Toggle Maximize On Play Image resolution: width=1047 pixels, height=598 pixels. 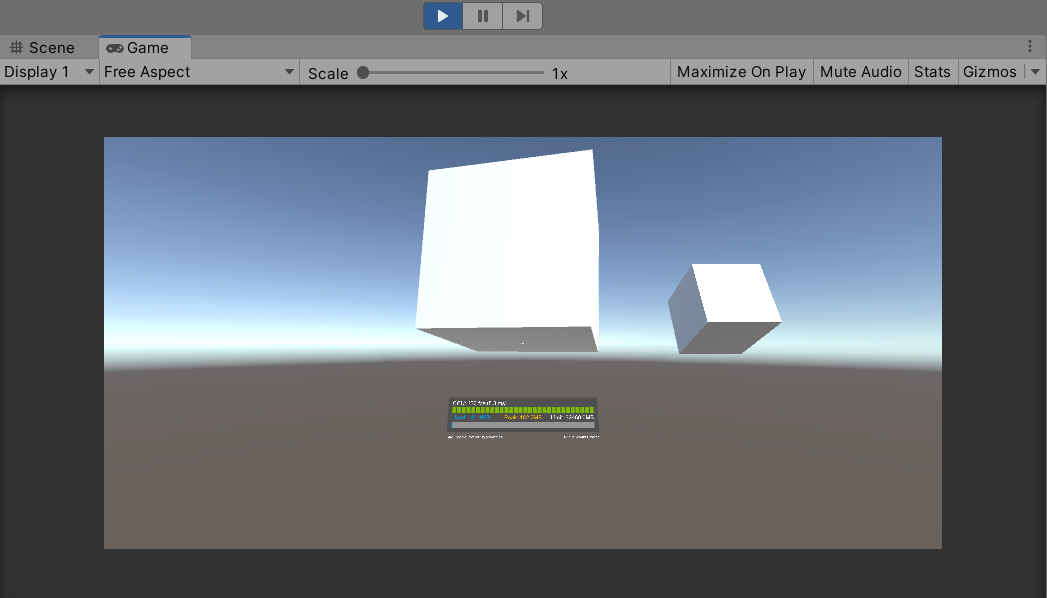[741, 72]
